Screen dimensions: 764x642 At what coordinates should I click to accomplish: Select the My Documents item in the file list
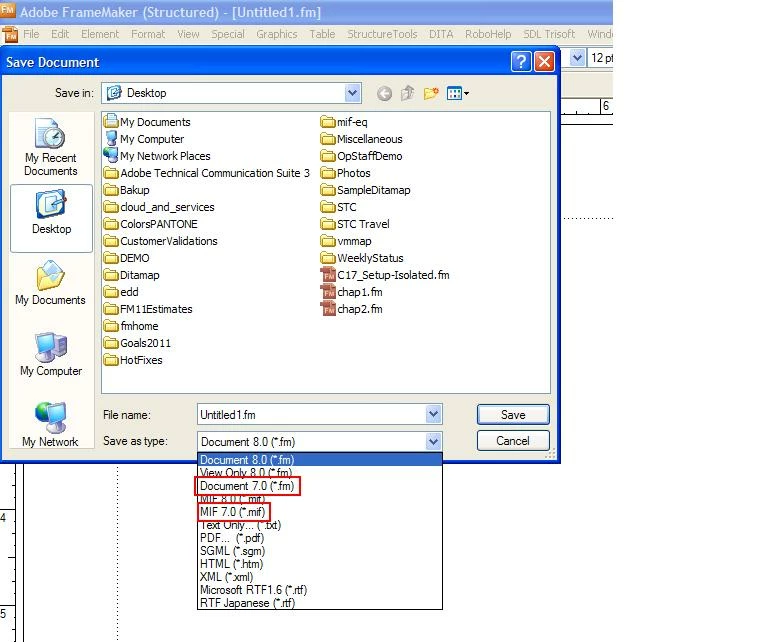[x=147, y=122]
